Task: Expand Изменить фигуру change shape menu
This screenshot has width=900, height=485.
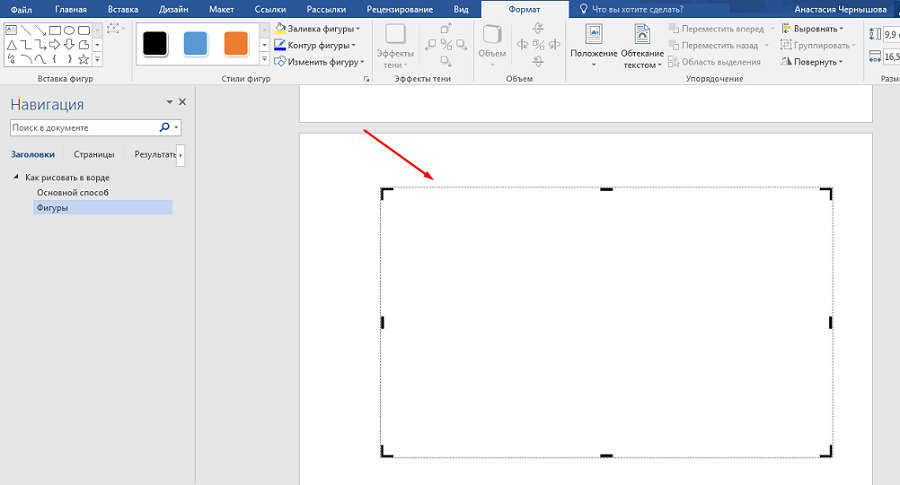Action: [320, 62]
